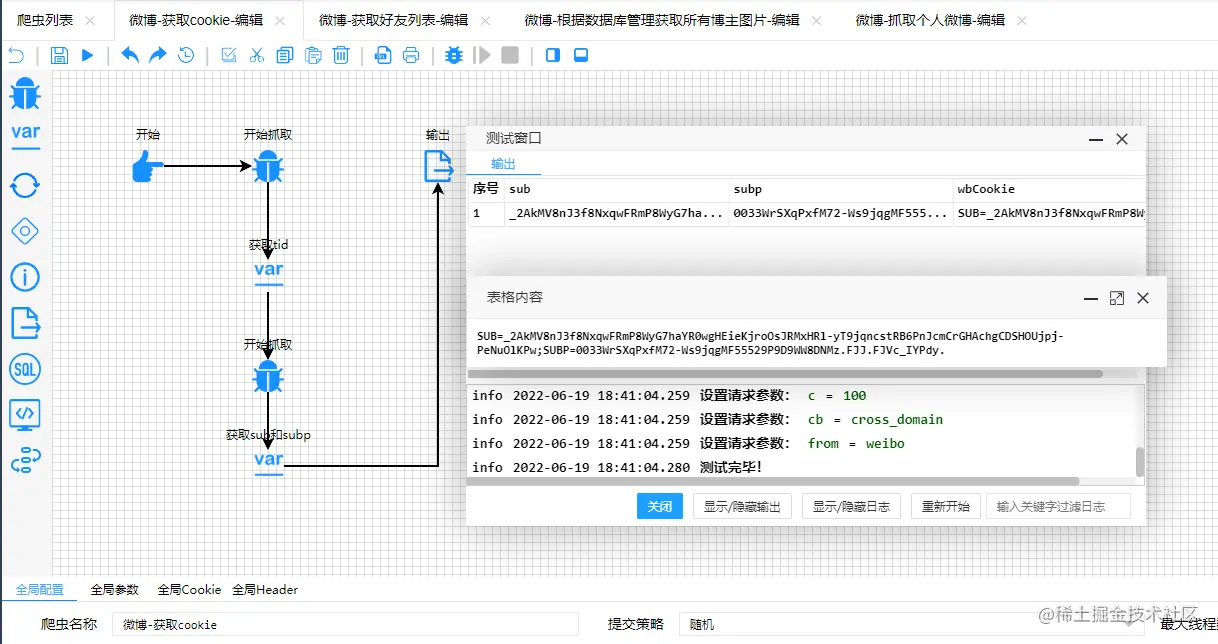Run the flow with the play icon
Image resolution: width=1218 pixels, height=644 pixels.
(x=87, y=55)
